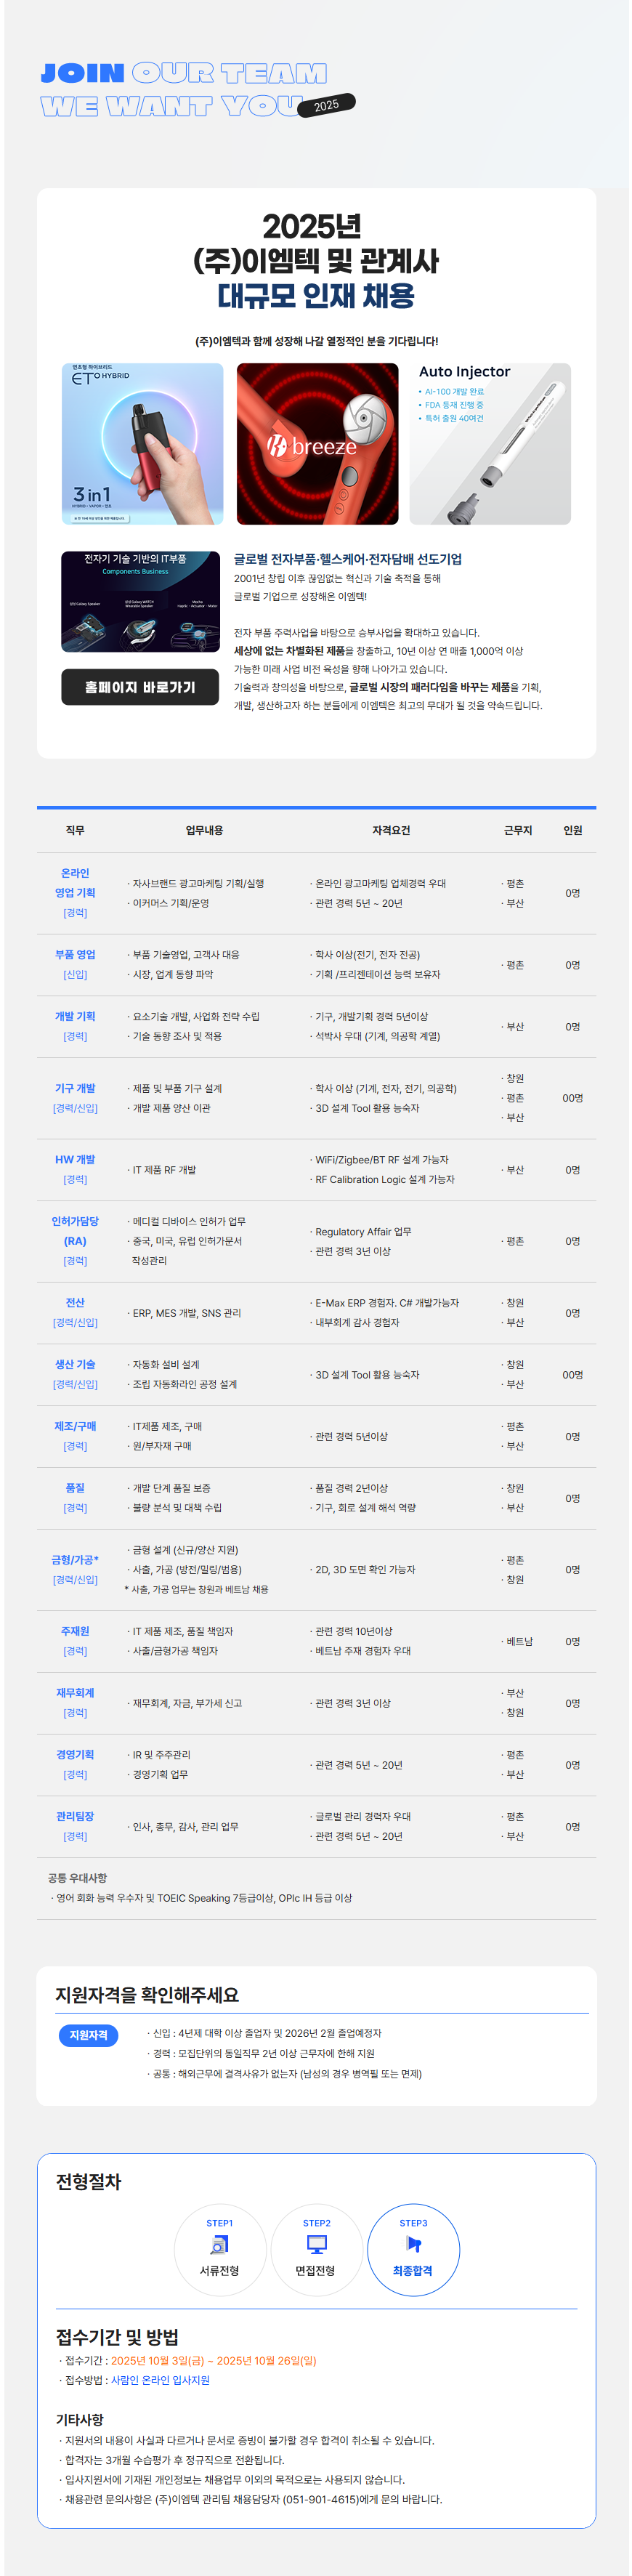Click the blue 지원자격 badge
The height and width of the screenshot is (2576, 632).
88,2035
